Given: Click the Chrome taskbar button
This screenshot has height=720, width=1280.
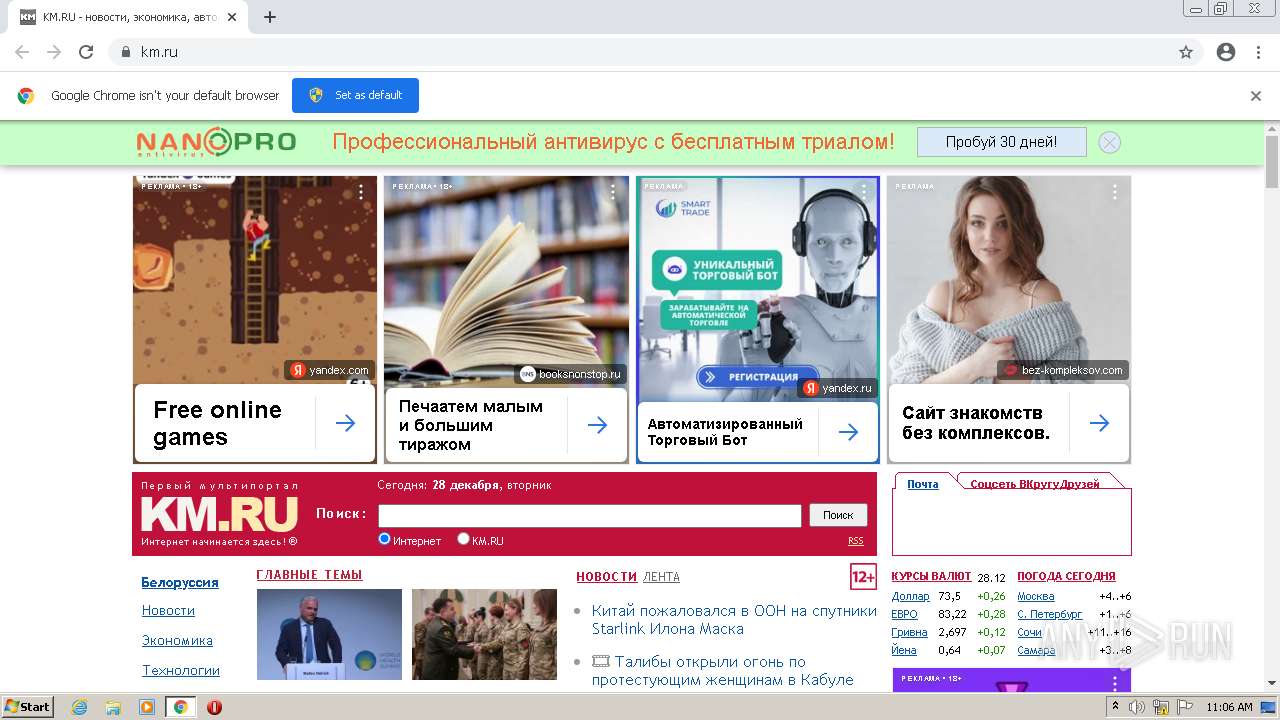Looking at the screenshot, I should [x=180, y=707].
